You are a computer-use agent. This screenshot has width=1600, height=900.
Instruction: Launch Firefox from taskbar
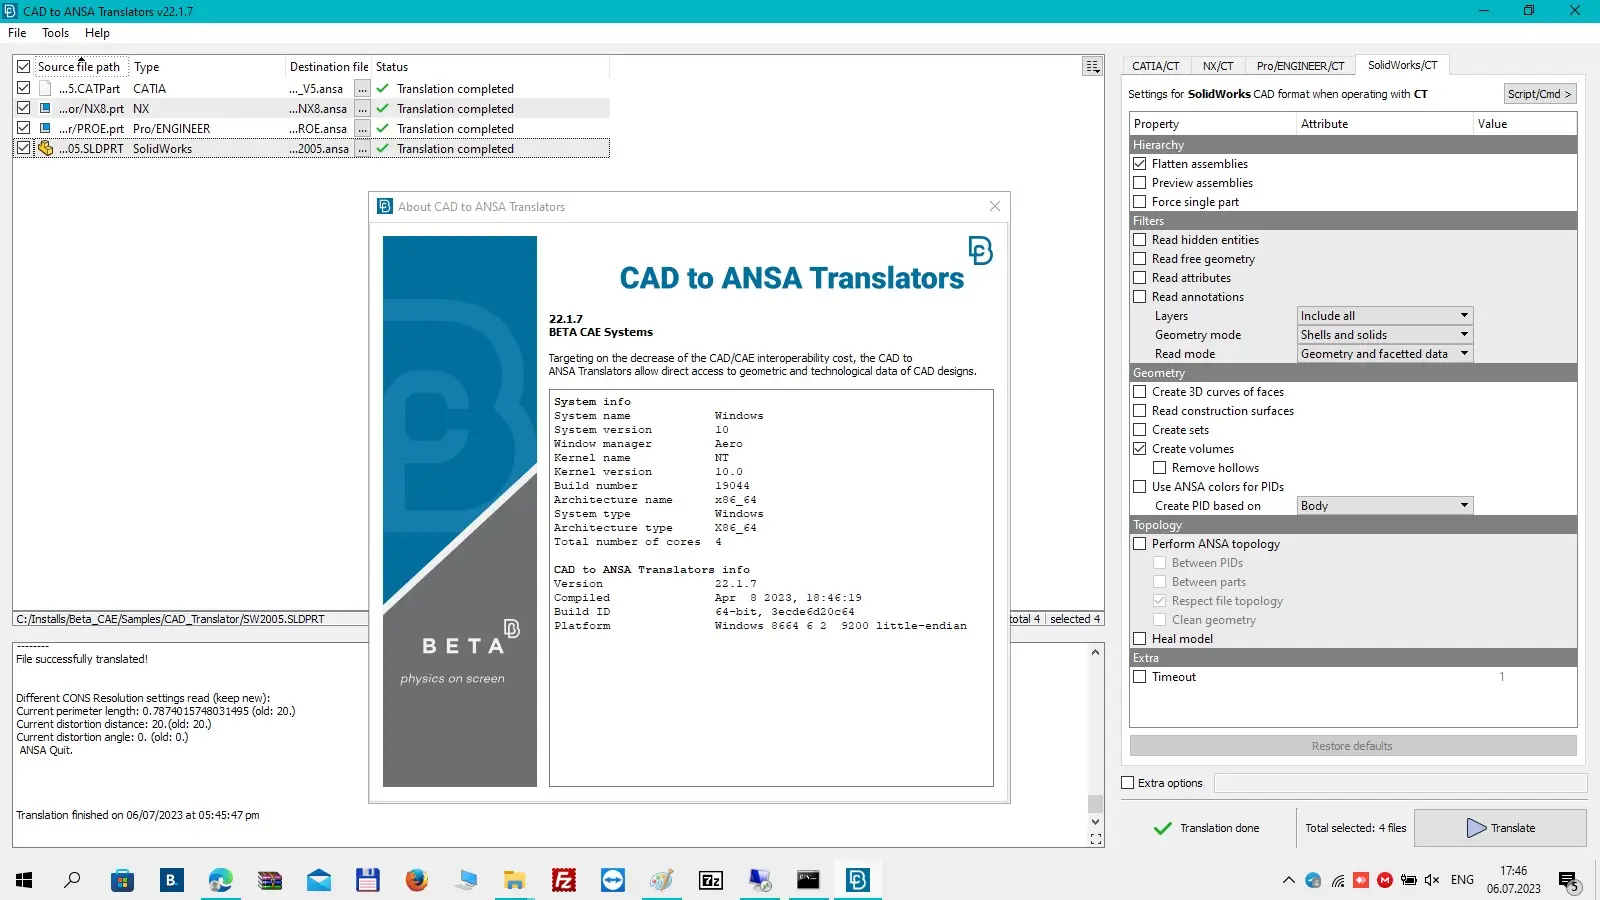(x=417, y=880)
